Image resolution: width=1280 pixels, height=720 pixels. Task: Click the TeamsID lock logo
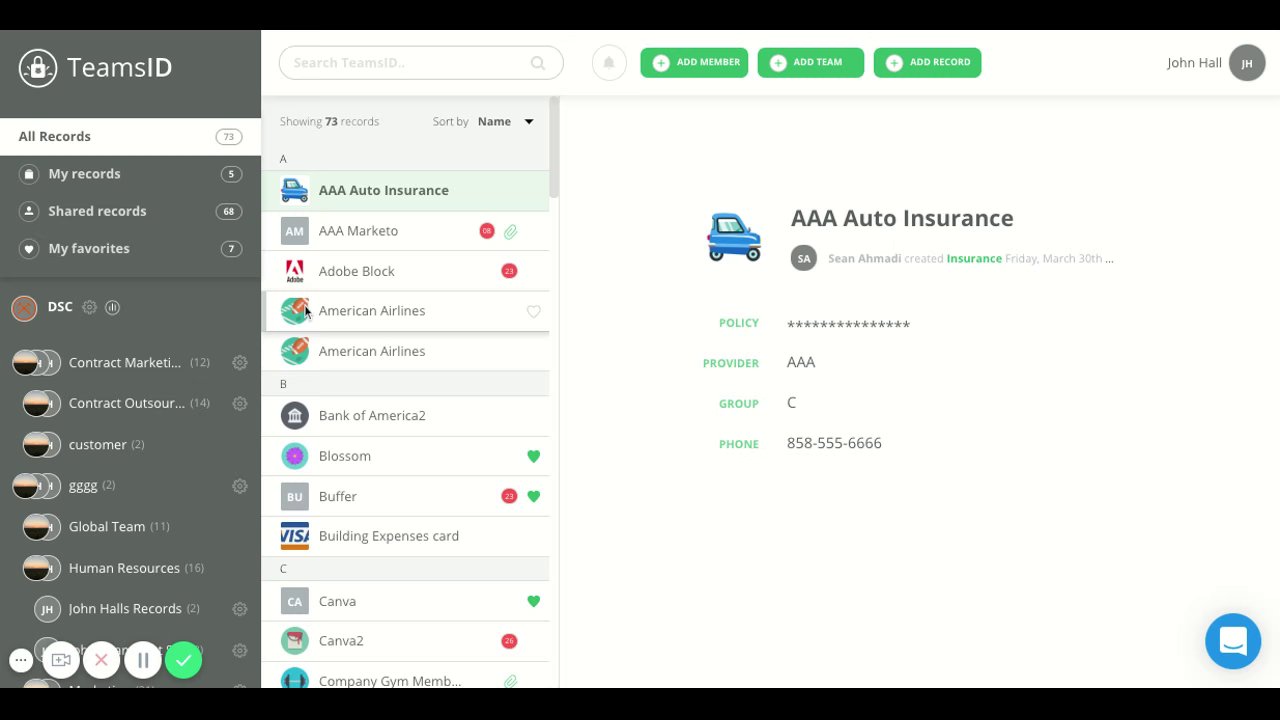tap(38, 68)
